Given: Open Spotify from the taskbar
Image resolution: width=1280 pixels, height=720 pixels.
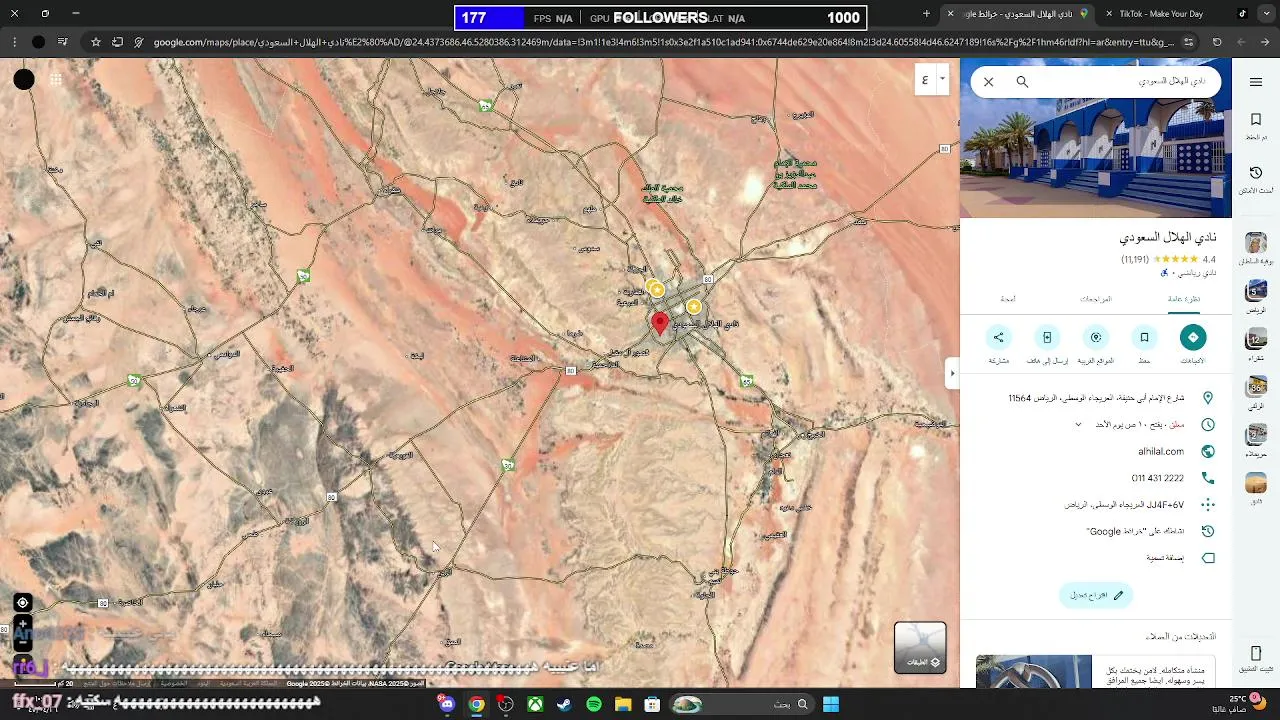Looking at the screenshot, I should 594,704.
